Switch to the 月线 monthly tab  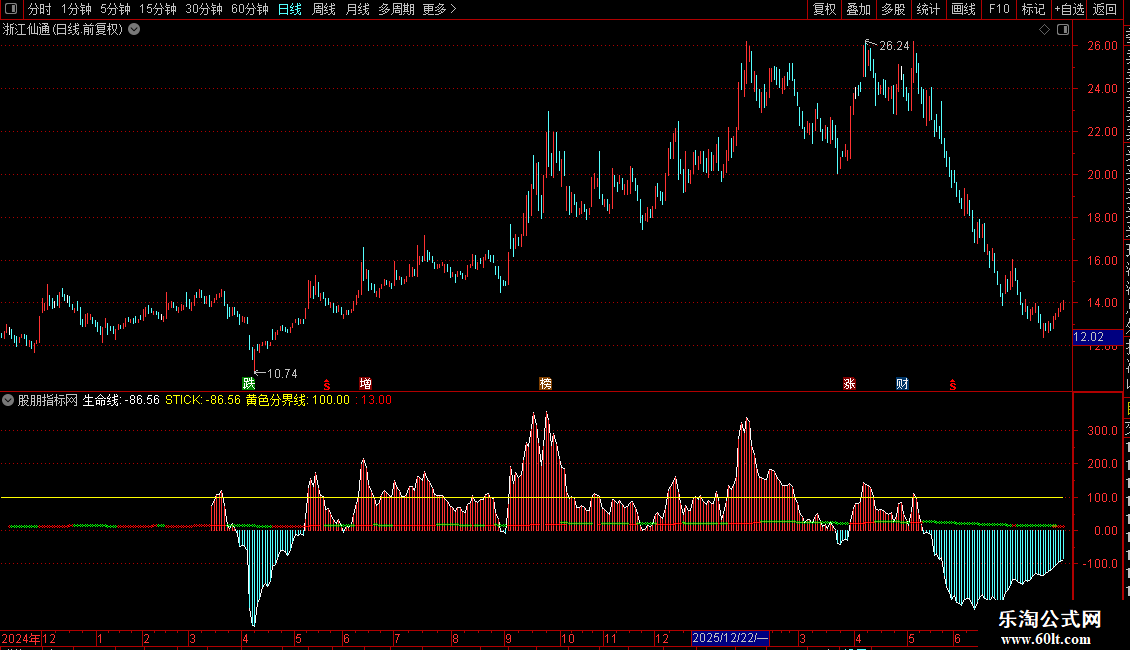357,9
